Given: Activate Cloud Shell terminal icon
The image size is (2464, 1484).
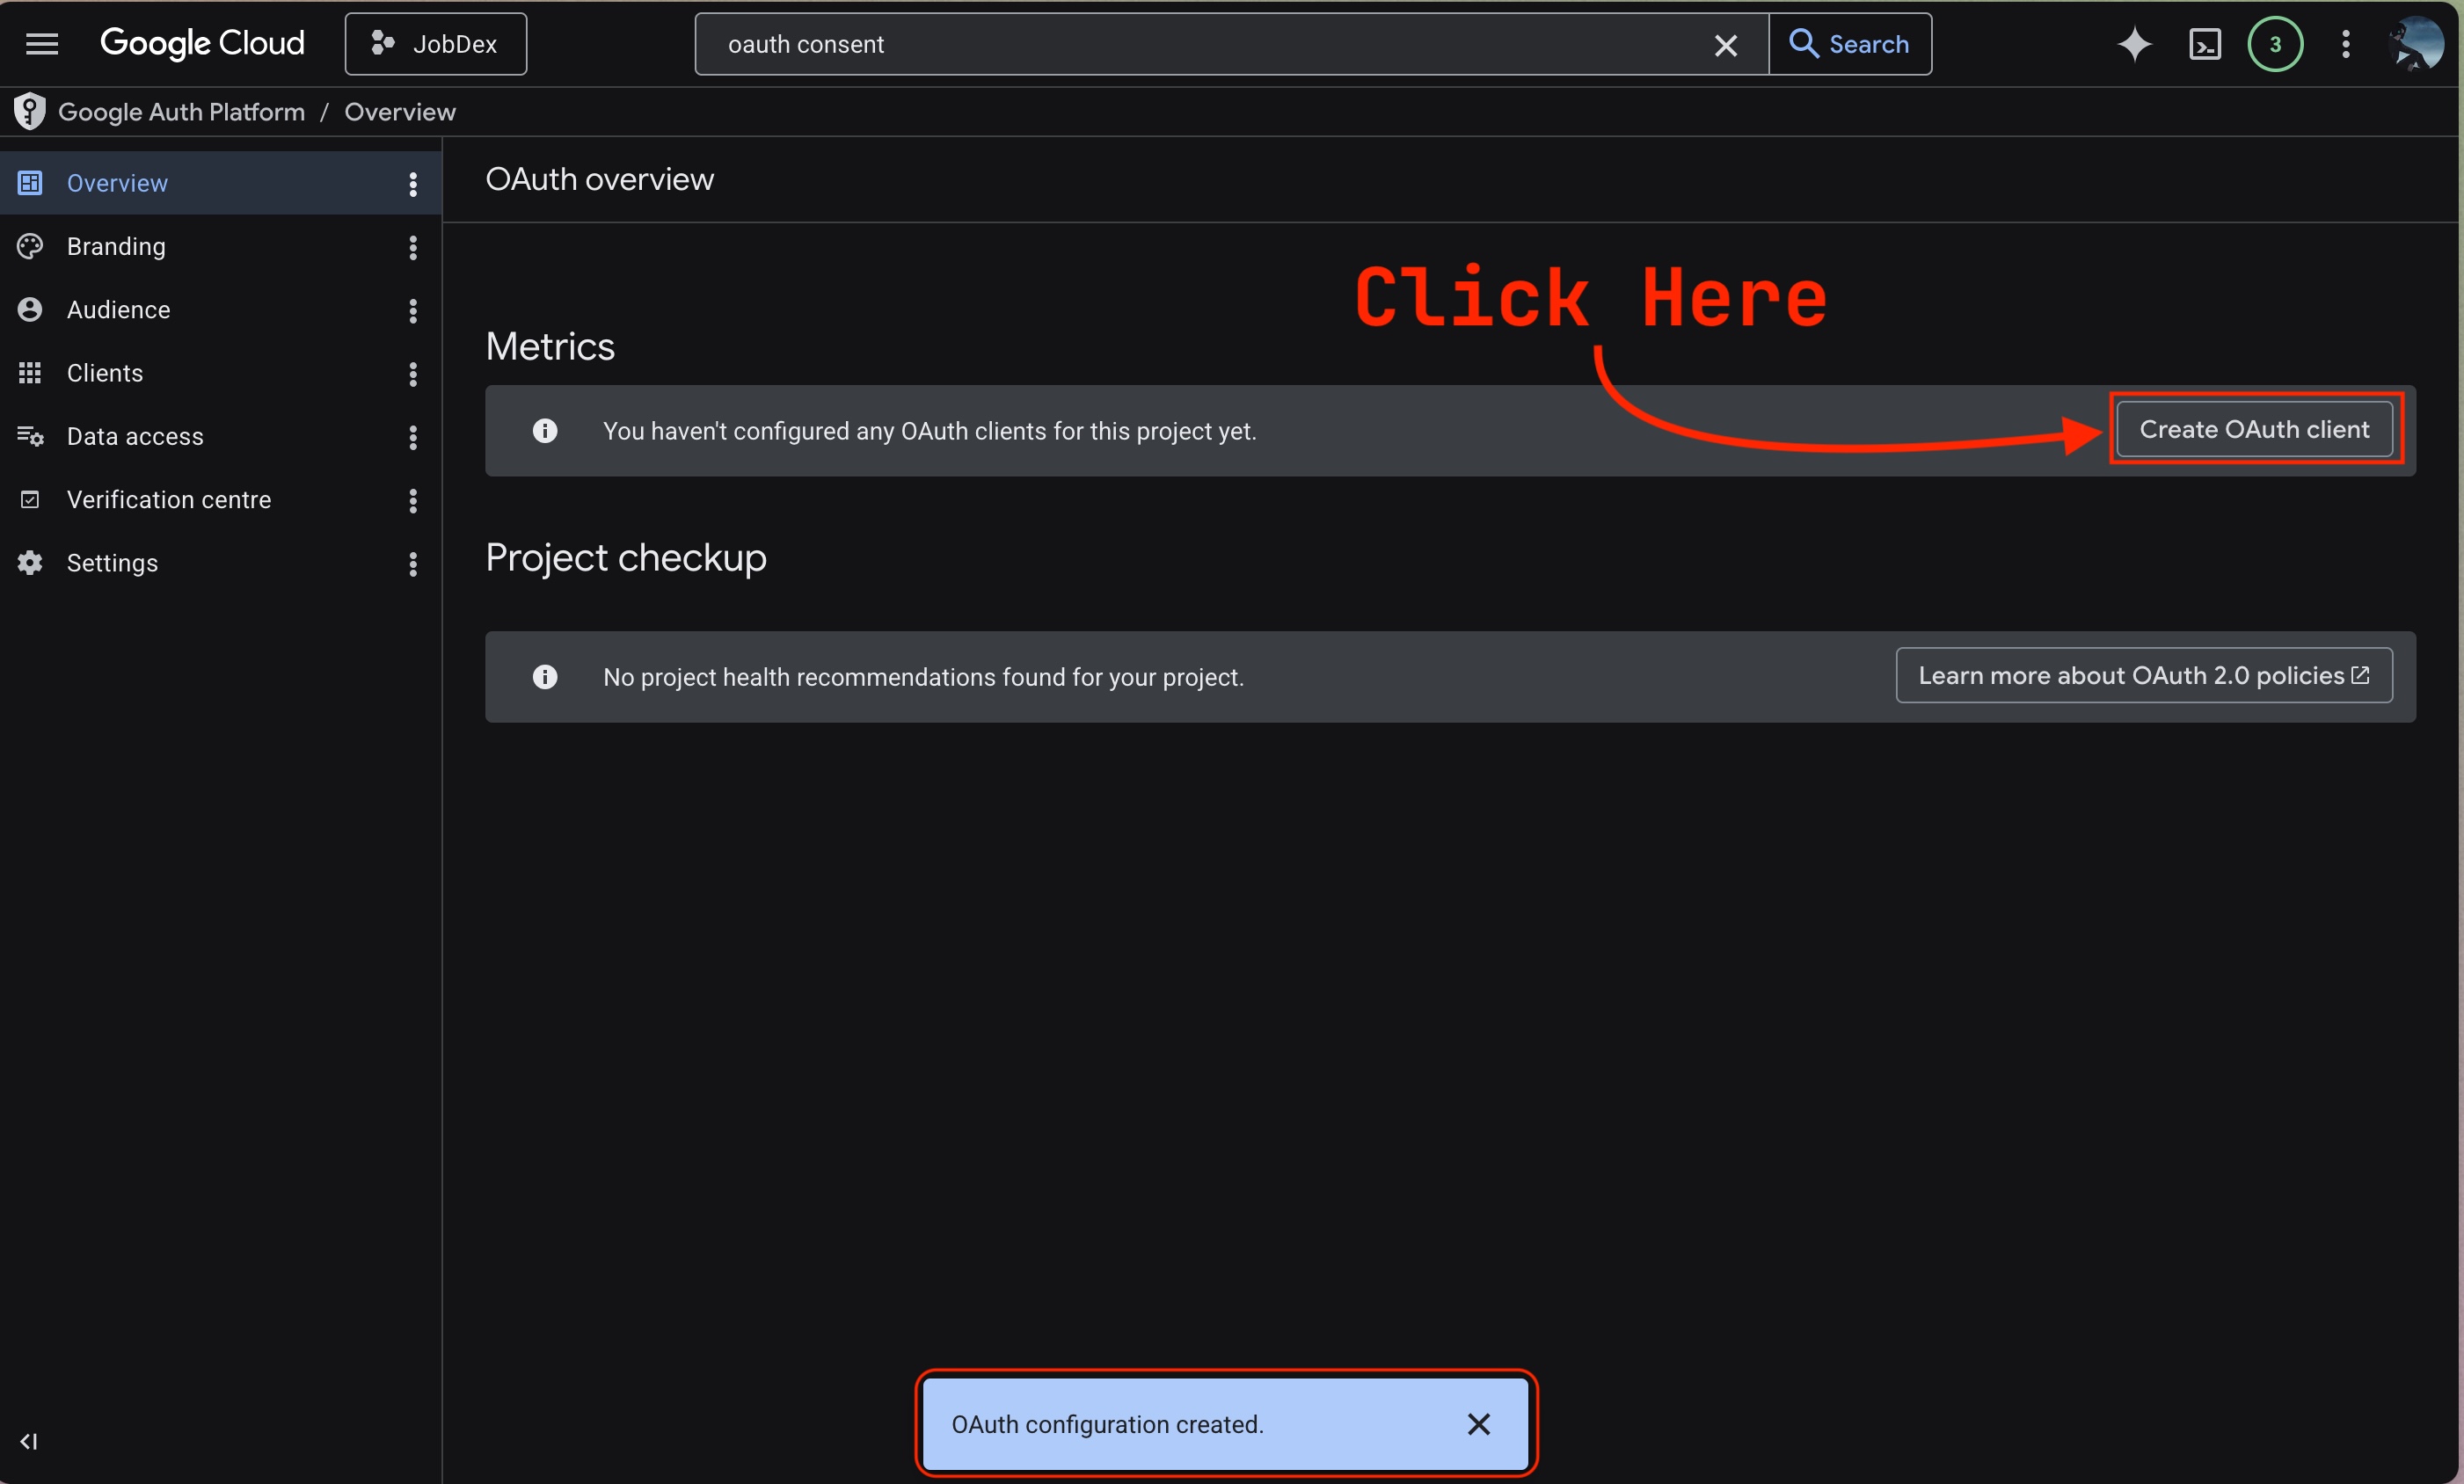Looking at the screenshot, I should pyautogui.click(x=2205, y=44).
